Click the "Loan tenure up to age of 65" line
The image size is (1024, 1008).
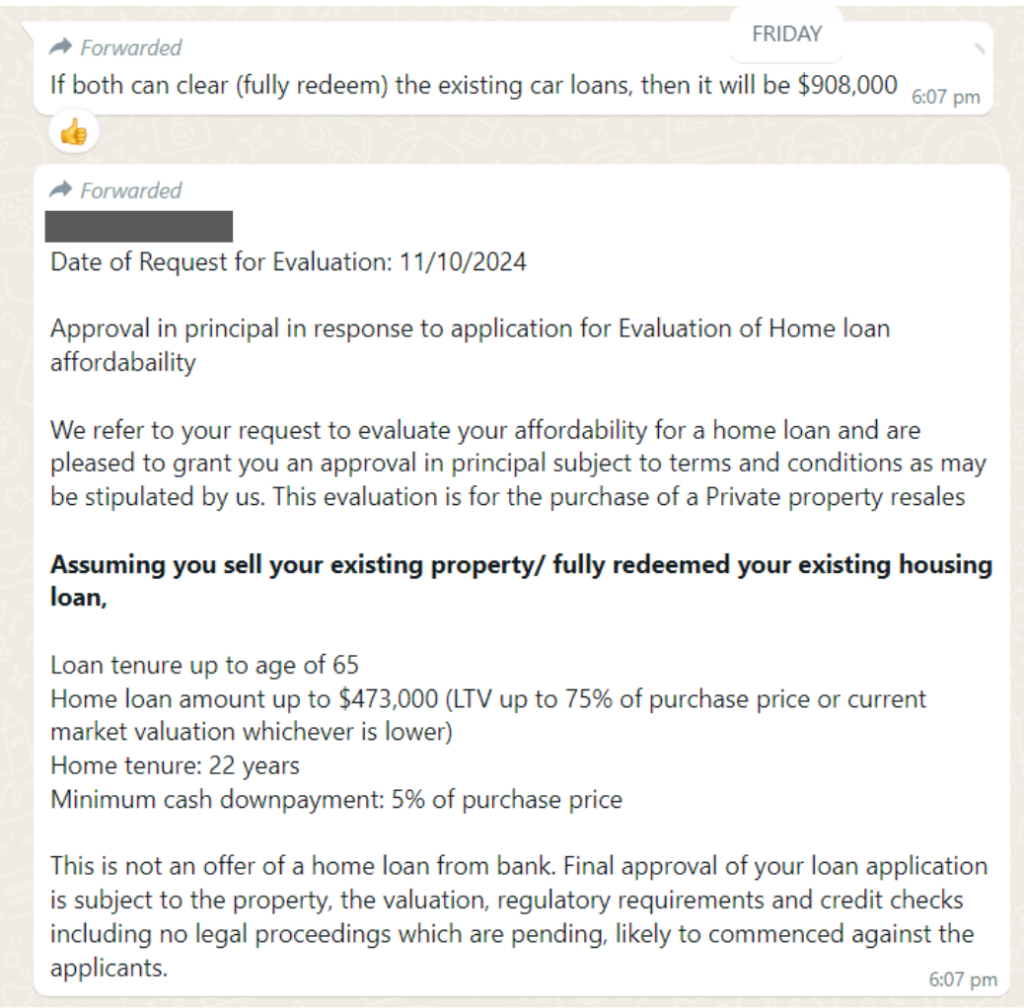204,665
